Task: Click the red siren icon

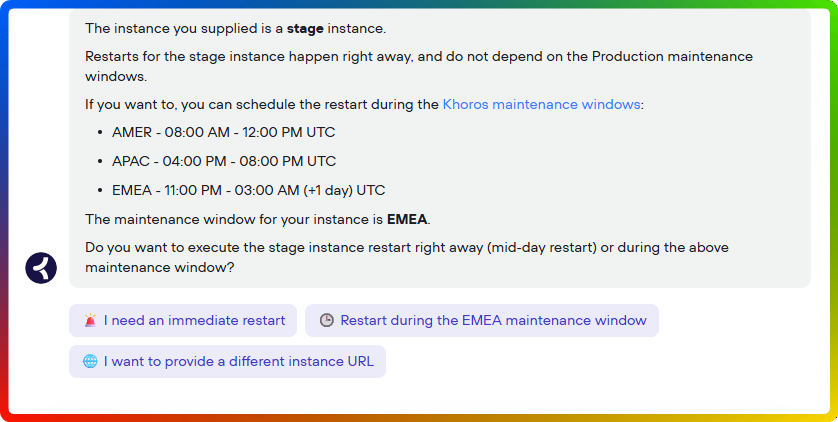Action: [x=91, y=321]
